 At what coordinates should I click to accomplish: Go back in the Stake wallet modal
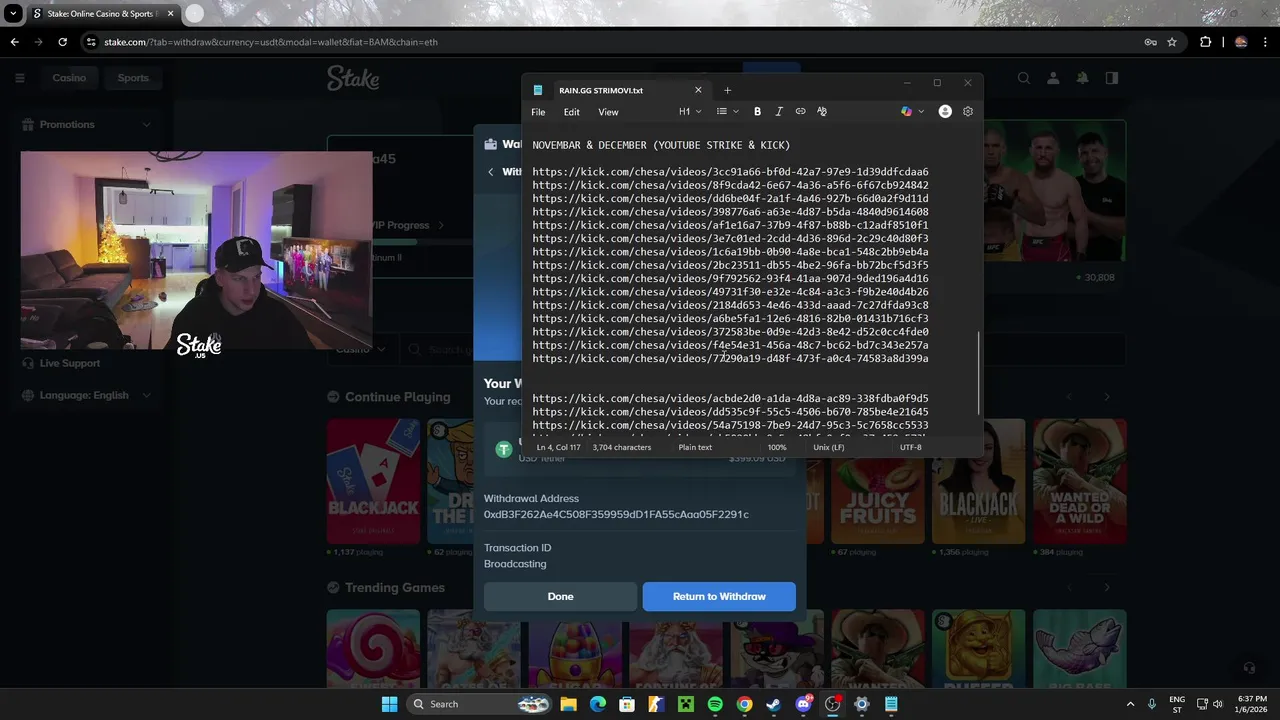(491, 172)
